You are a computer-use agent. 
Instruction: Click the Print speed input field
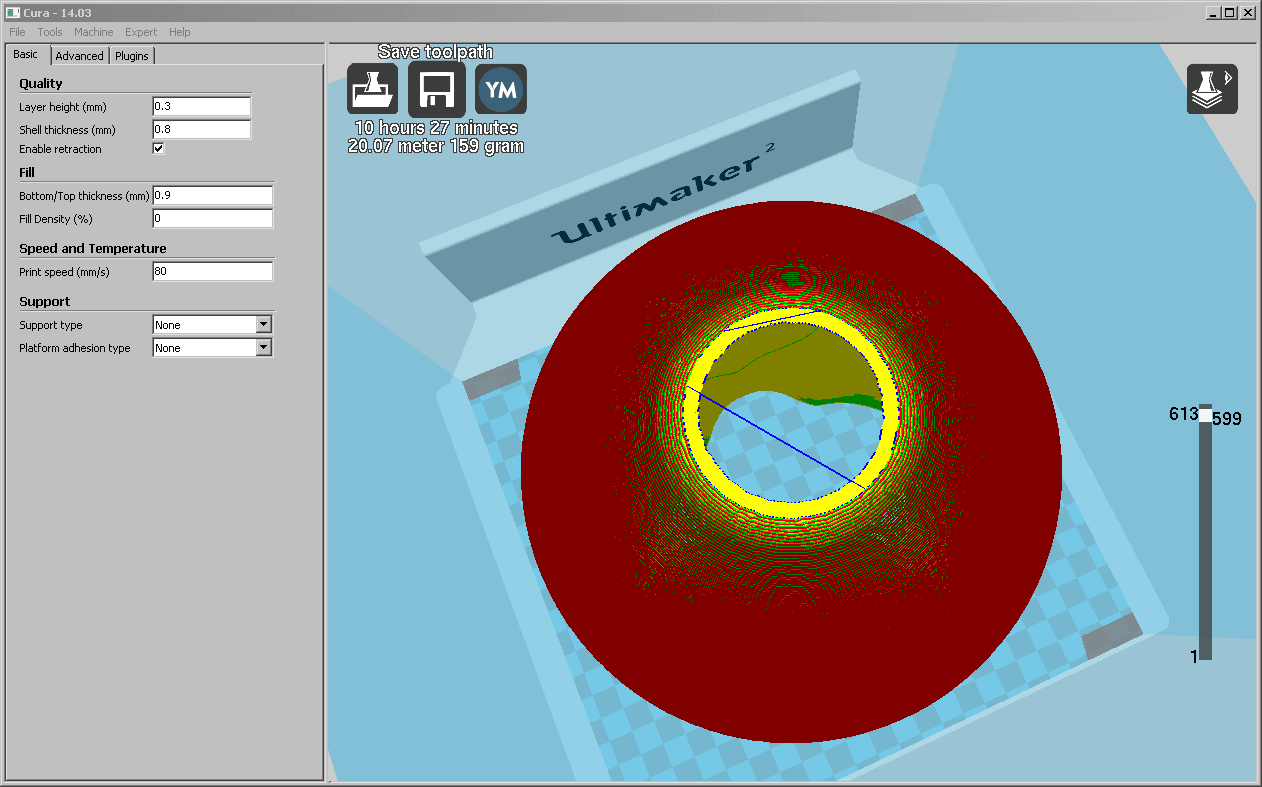(212, 271)
